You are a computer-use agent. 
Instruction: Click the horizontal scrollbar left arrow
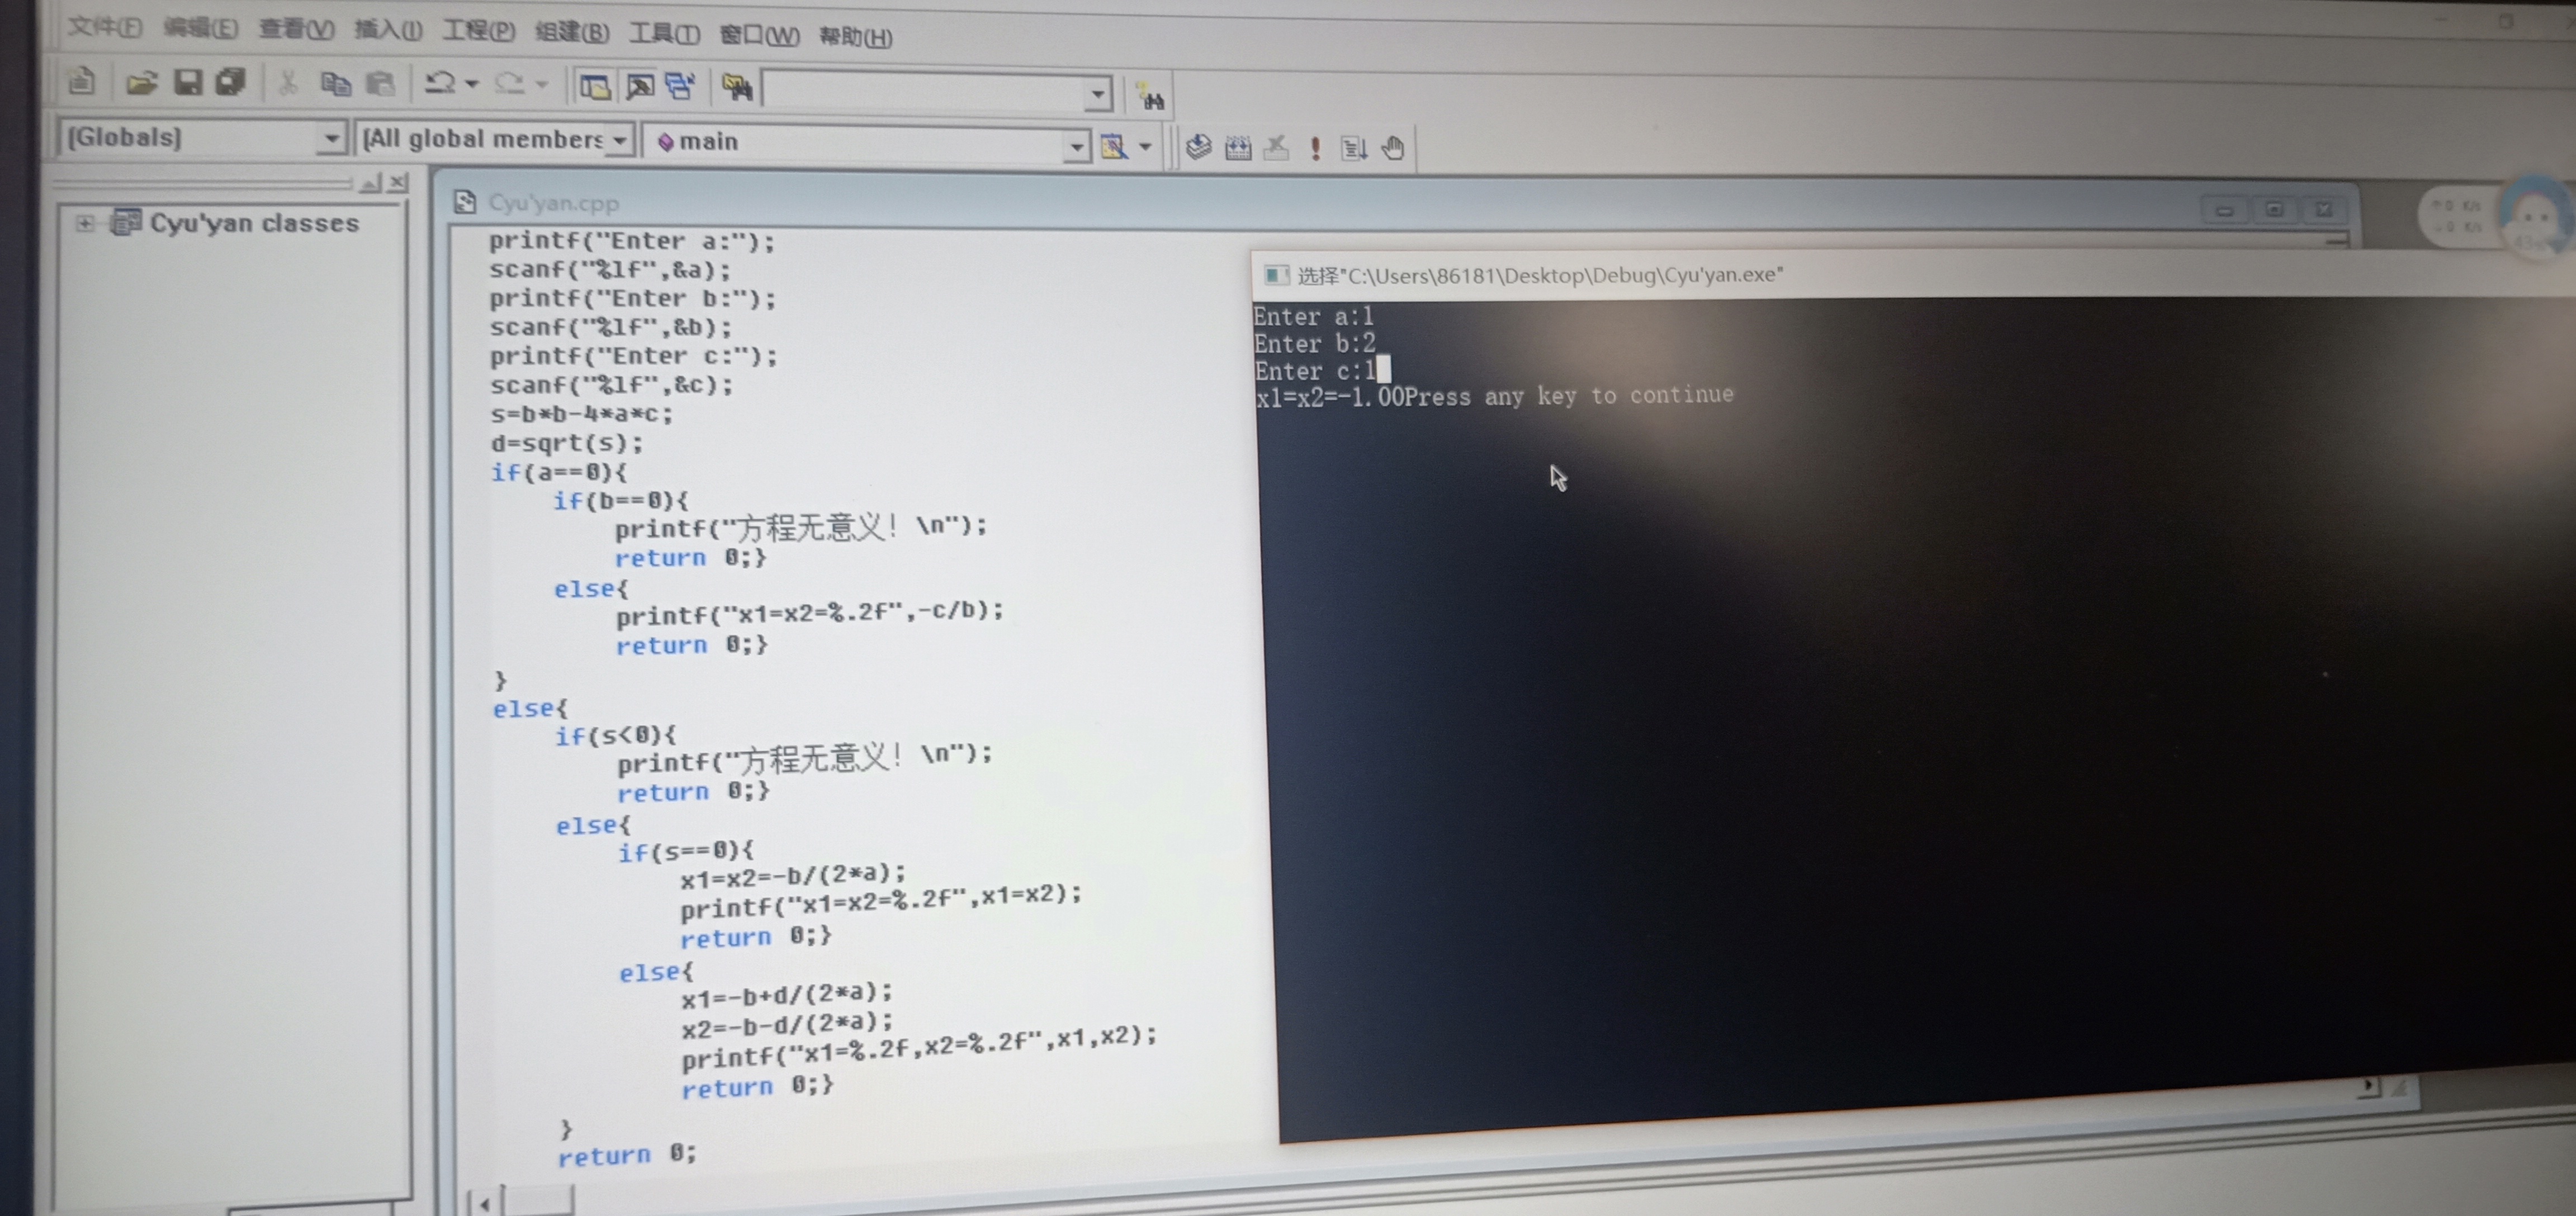(485, 1204)
